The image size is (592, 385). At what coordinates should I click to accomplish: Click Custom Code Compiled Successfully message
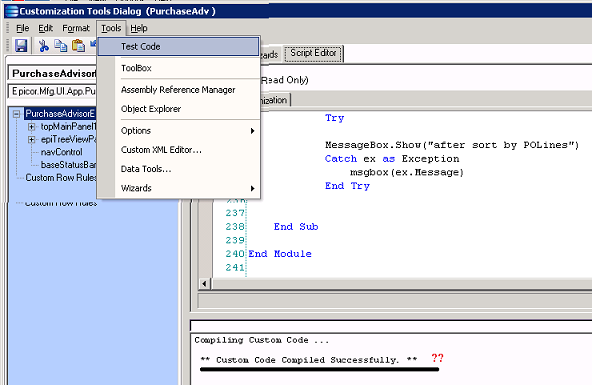click(309, 360)
